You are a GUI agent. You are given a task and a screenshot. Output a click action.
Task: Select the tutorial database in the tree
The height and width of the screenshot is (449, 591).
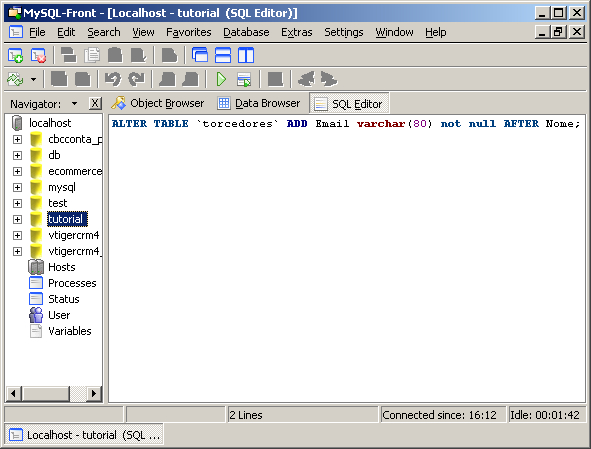point(67,219)
